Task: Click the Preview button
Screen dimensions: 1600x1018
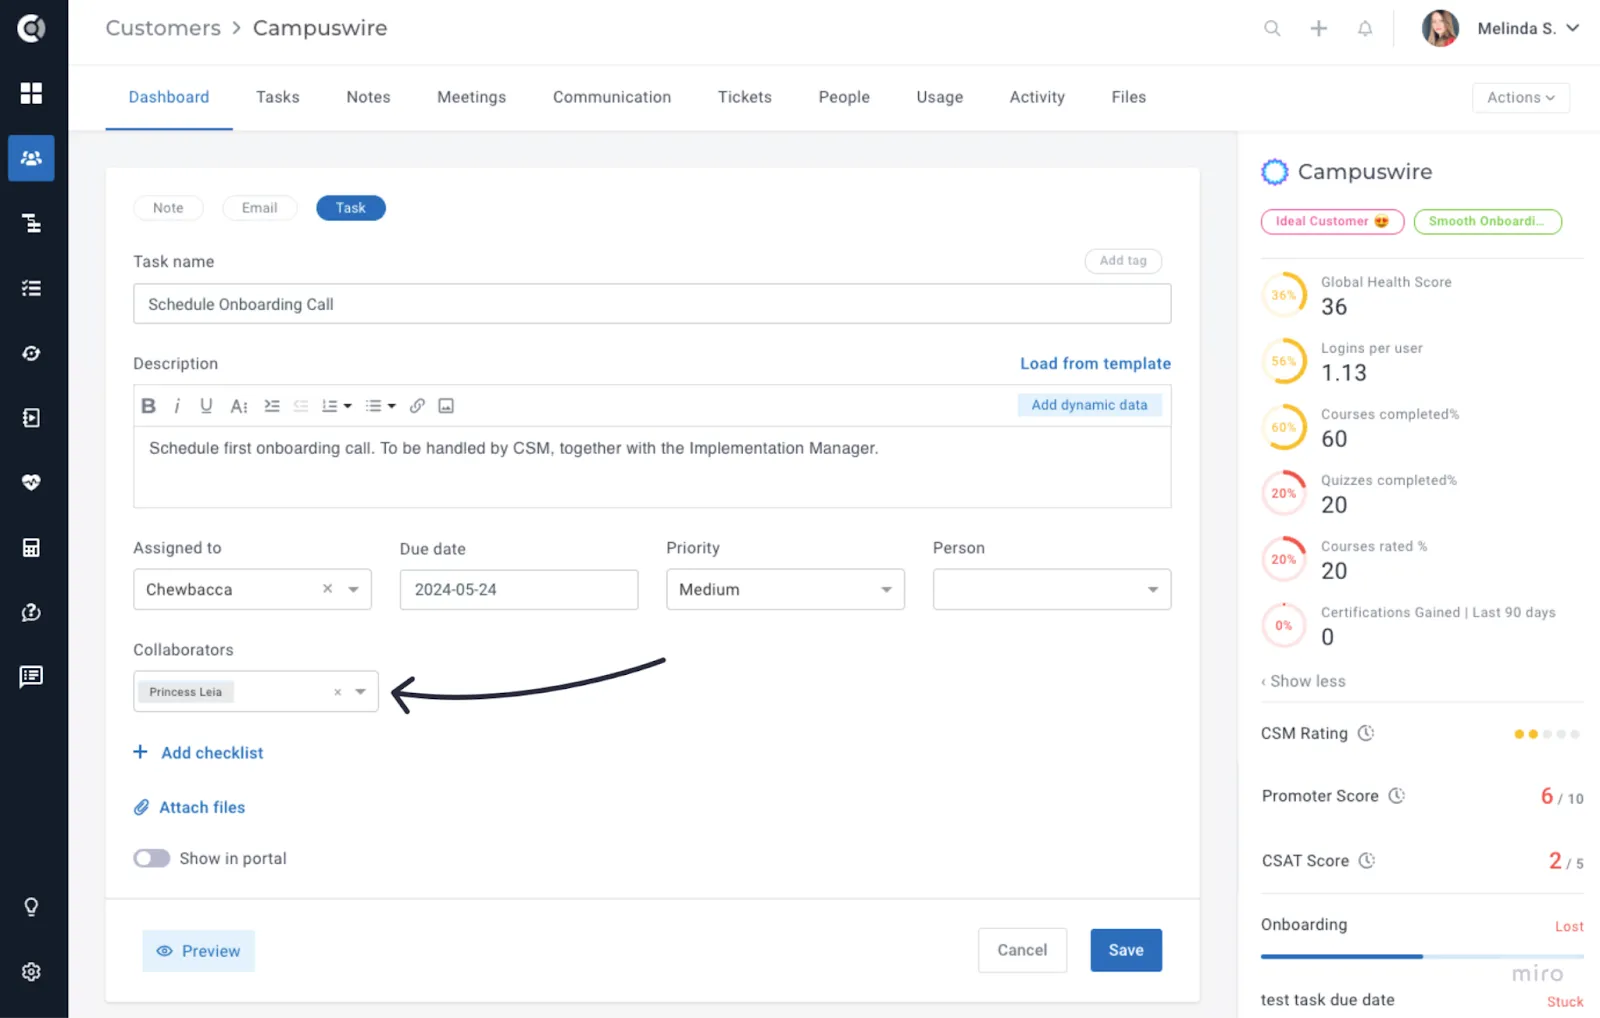Action: tap(198, 951)
